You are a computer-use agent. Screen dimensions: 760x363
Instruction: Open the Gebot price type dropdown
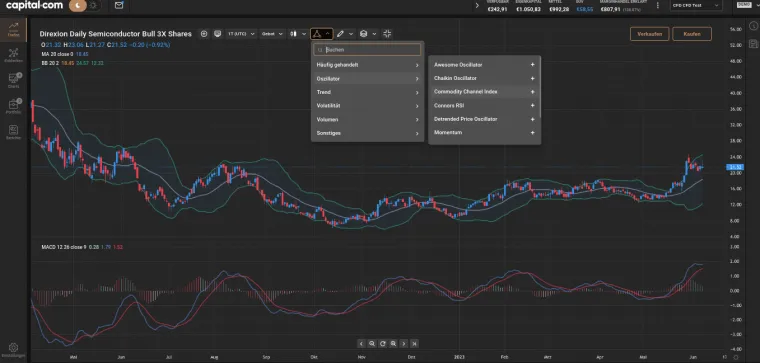click(272, 34)
